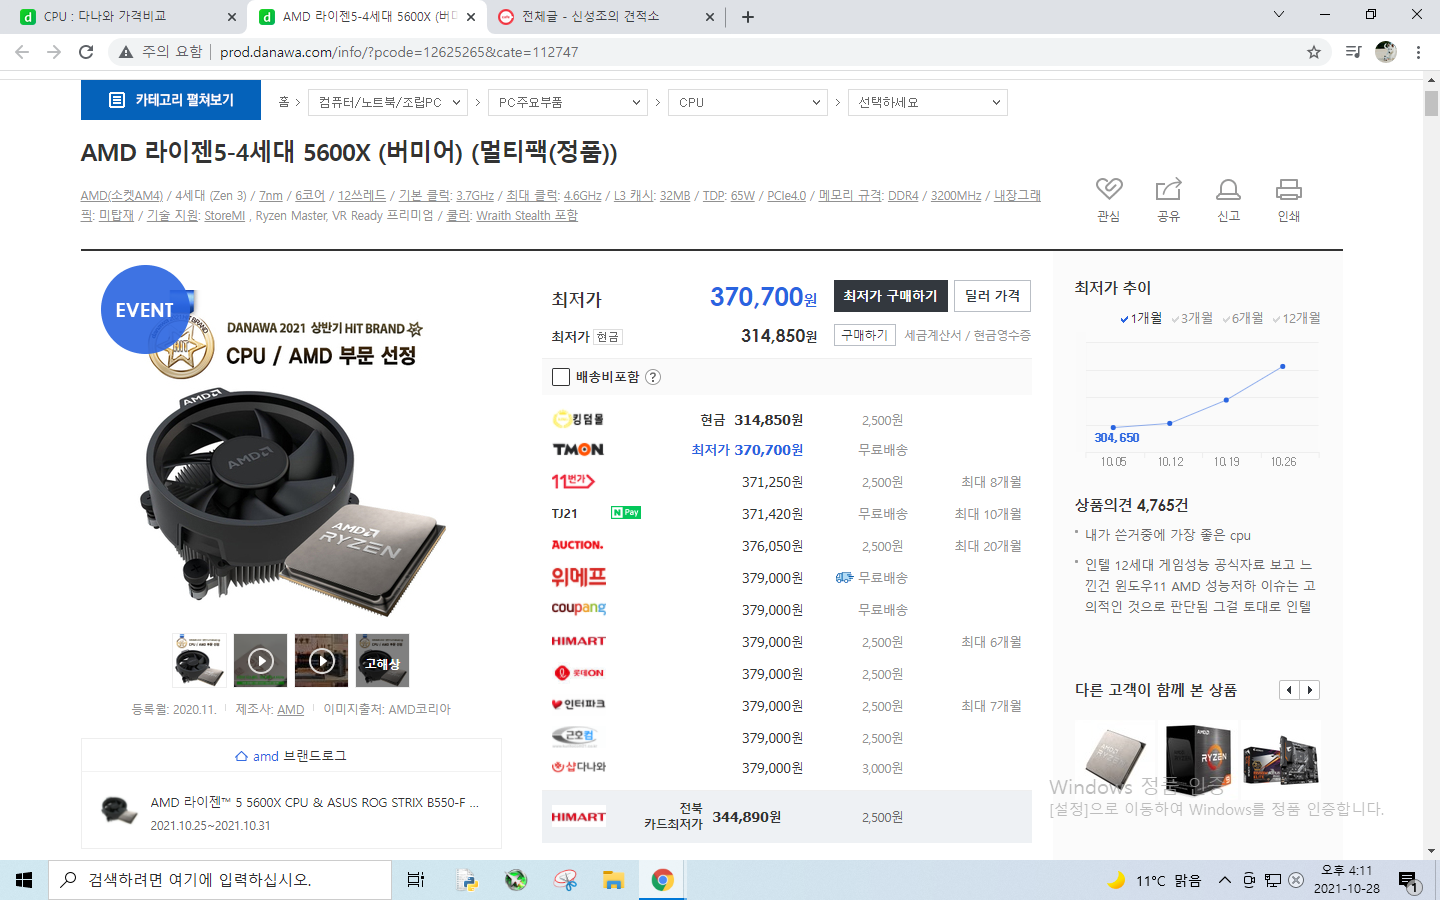1440x900 pixels.
Task: Open File Explorer from taskbar
Action: click(x=613, y=880)
